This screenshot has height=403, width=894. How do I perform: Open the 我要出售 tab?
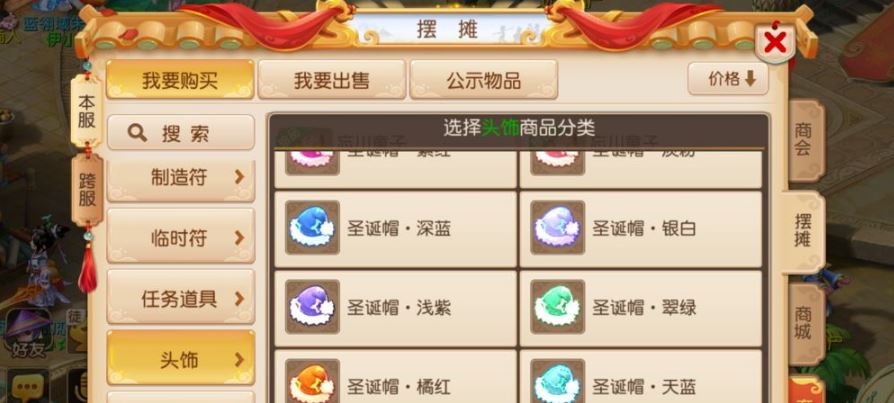332,80
